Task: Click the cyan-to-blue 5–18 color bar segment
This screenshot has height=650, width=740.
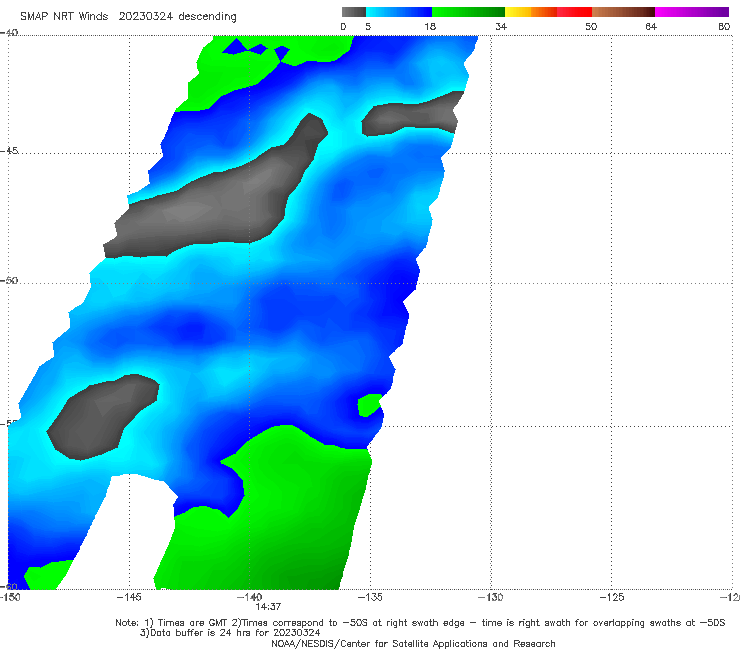Action: pos(399,12)
